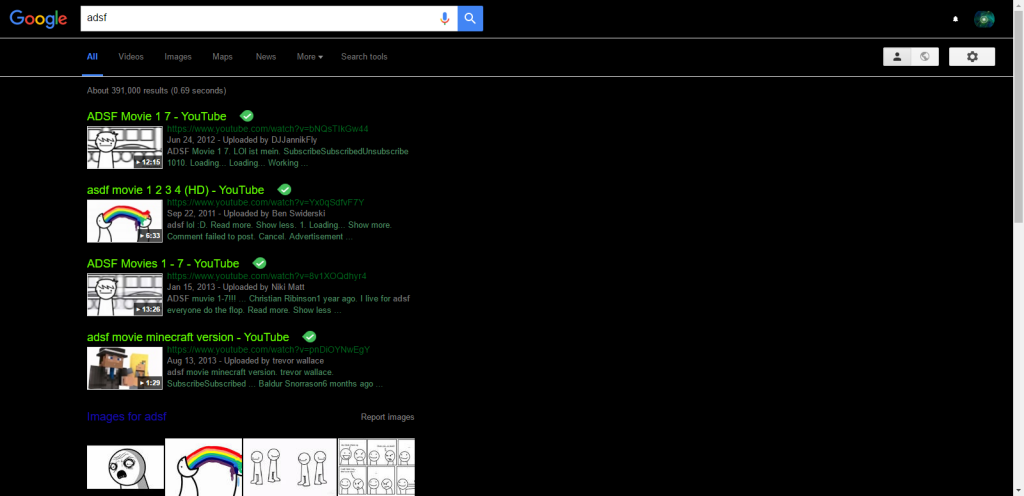
Task: Click text Jan 15, 2013 - Uploaded by Niki Matt
Action: pyautogui.click(x=236, y=287)
